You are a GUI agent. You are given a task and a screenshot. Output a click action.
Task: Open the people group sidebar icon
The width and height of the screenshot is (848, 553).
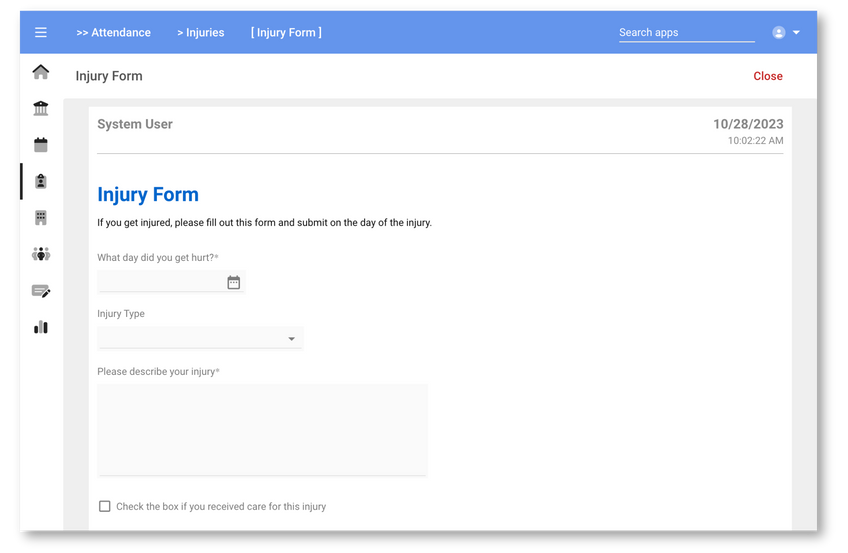[x=41, y=254]
